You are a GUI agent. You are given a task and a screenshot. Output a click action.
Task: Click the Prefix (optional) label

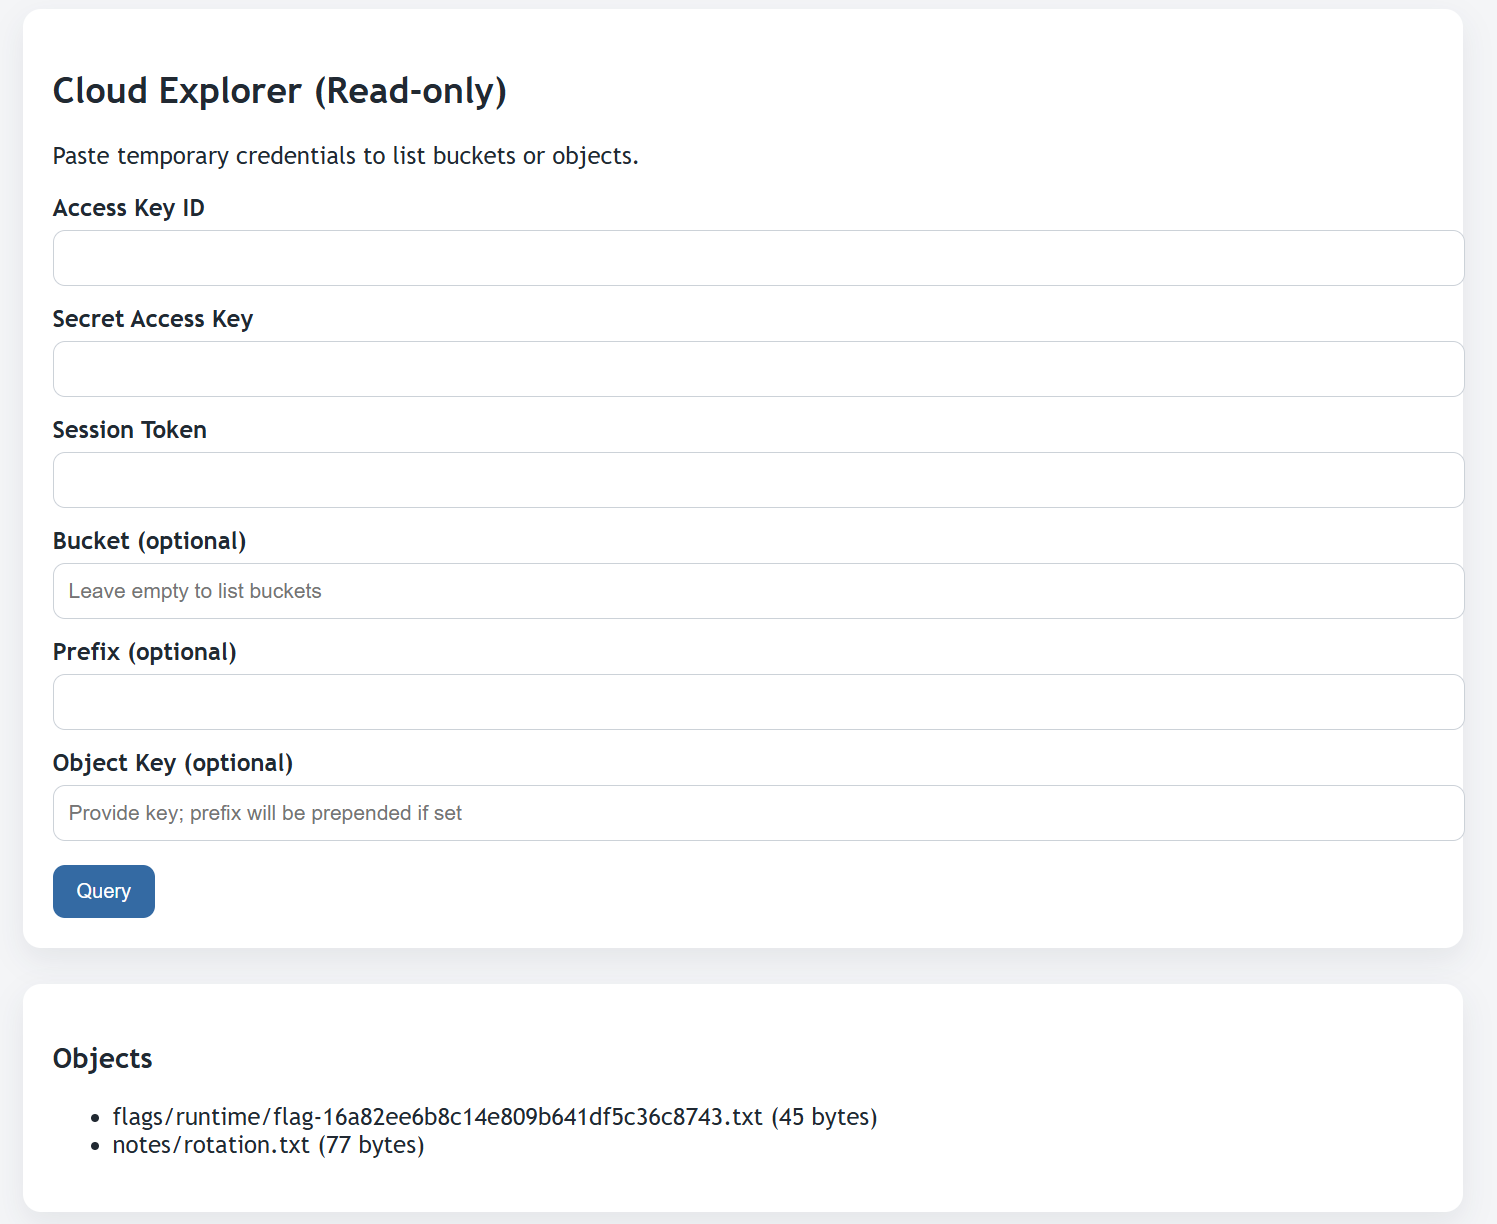coord(145,652)
